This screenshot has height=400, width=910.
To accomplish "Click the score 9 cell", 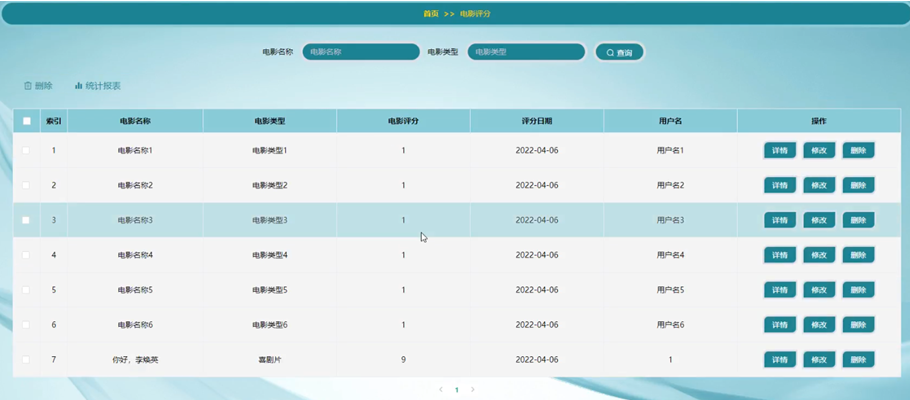I will (403, 359).
